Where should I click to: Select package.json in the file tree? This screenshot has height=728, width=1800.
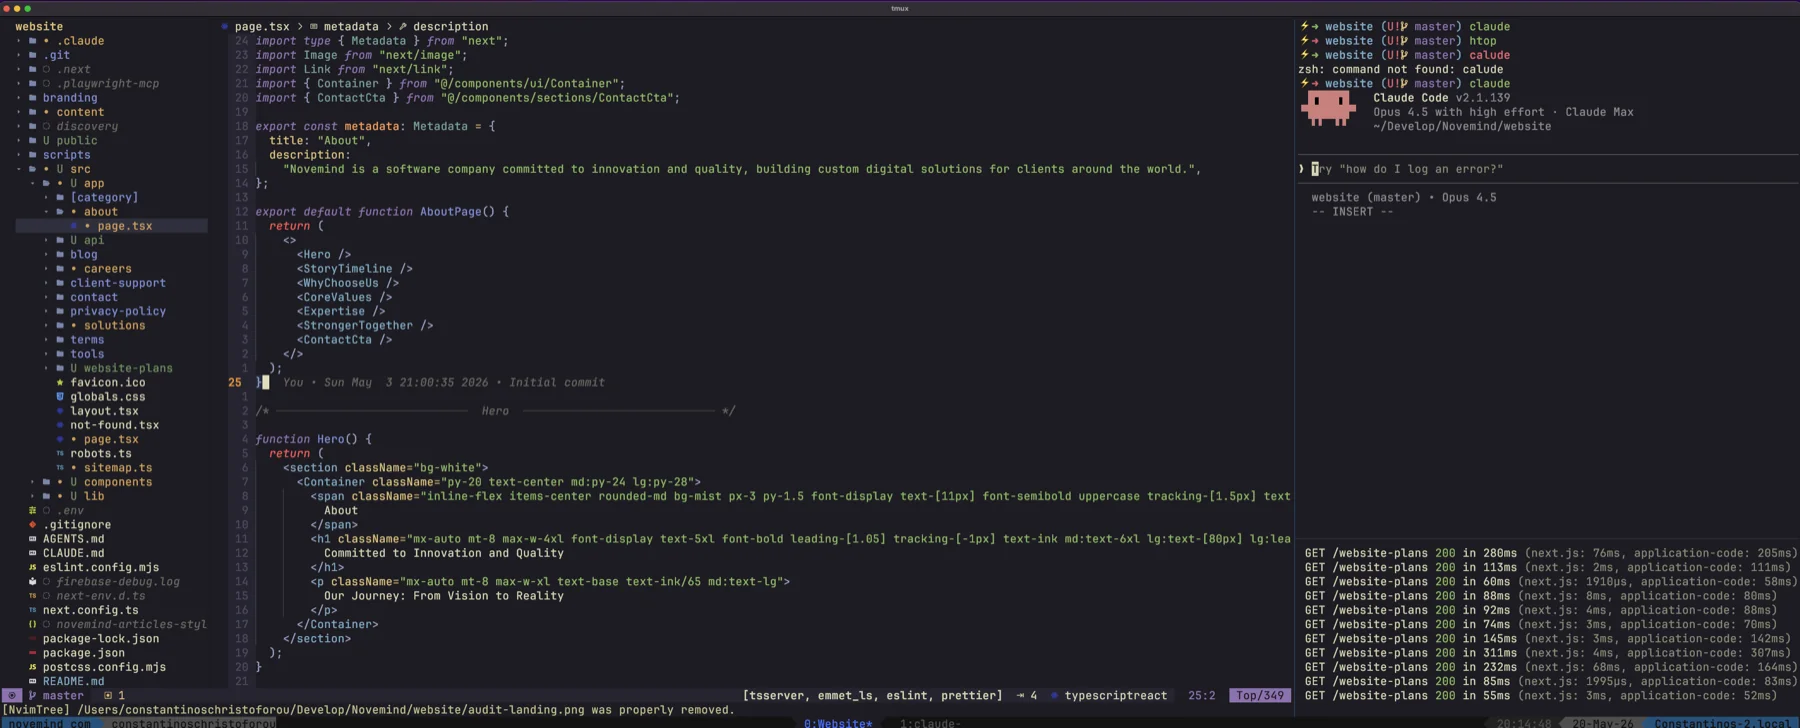tap(84, 653)
